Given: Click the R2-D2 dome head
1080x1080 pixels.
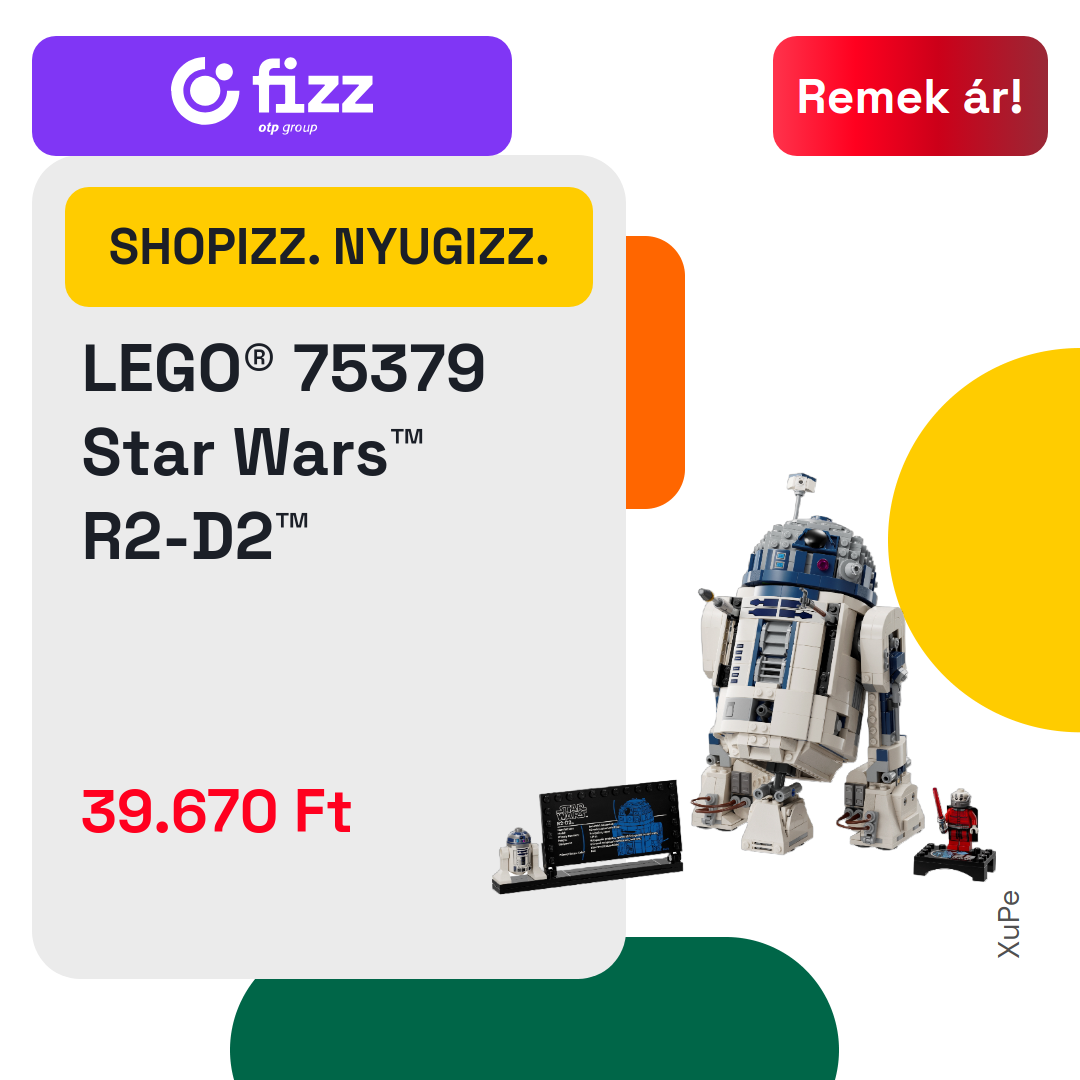Looking at the screenshot, I should [811, 554].
